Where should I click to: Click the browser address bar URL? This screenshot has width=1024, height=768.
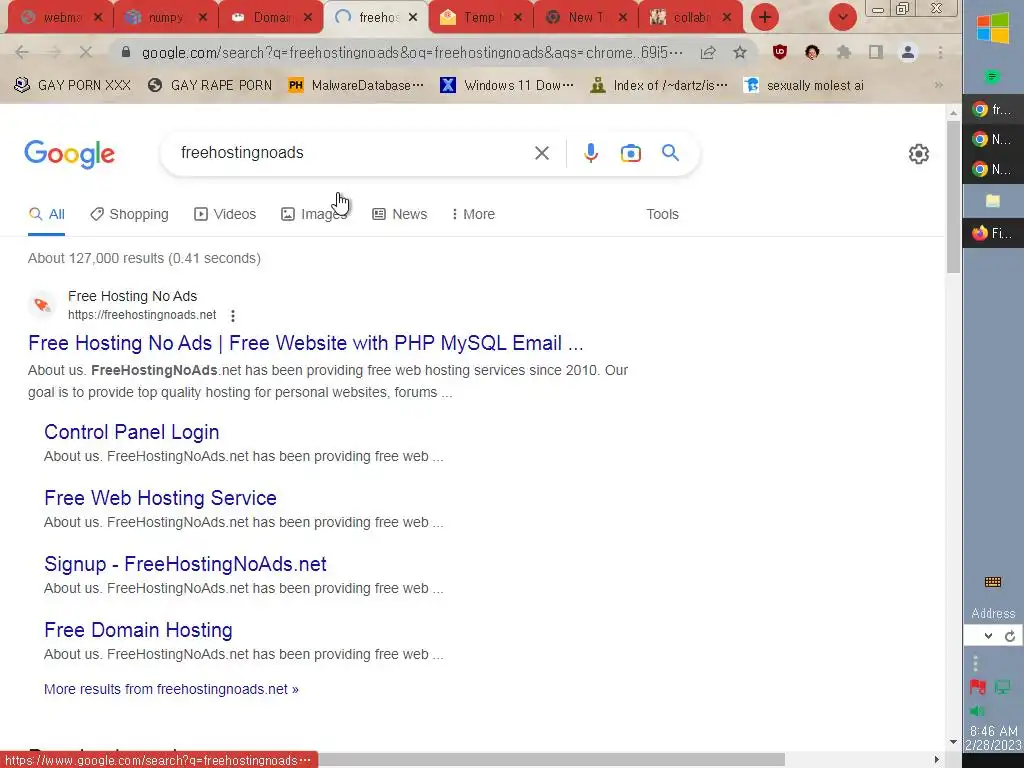tap(411, 52)
